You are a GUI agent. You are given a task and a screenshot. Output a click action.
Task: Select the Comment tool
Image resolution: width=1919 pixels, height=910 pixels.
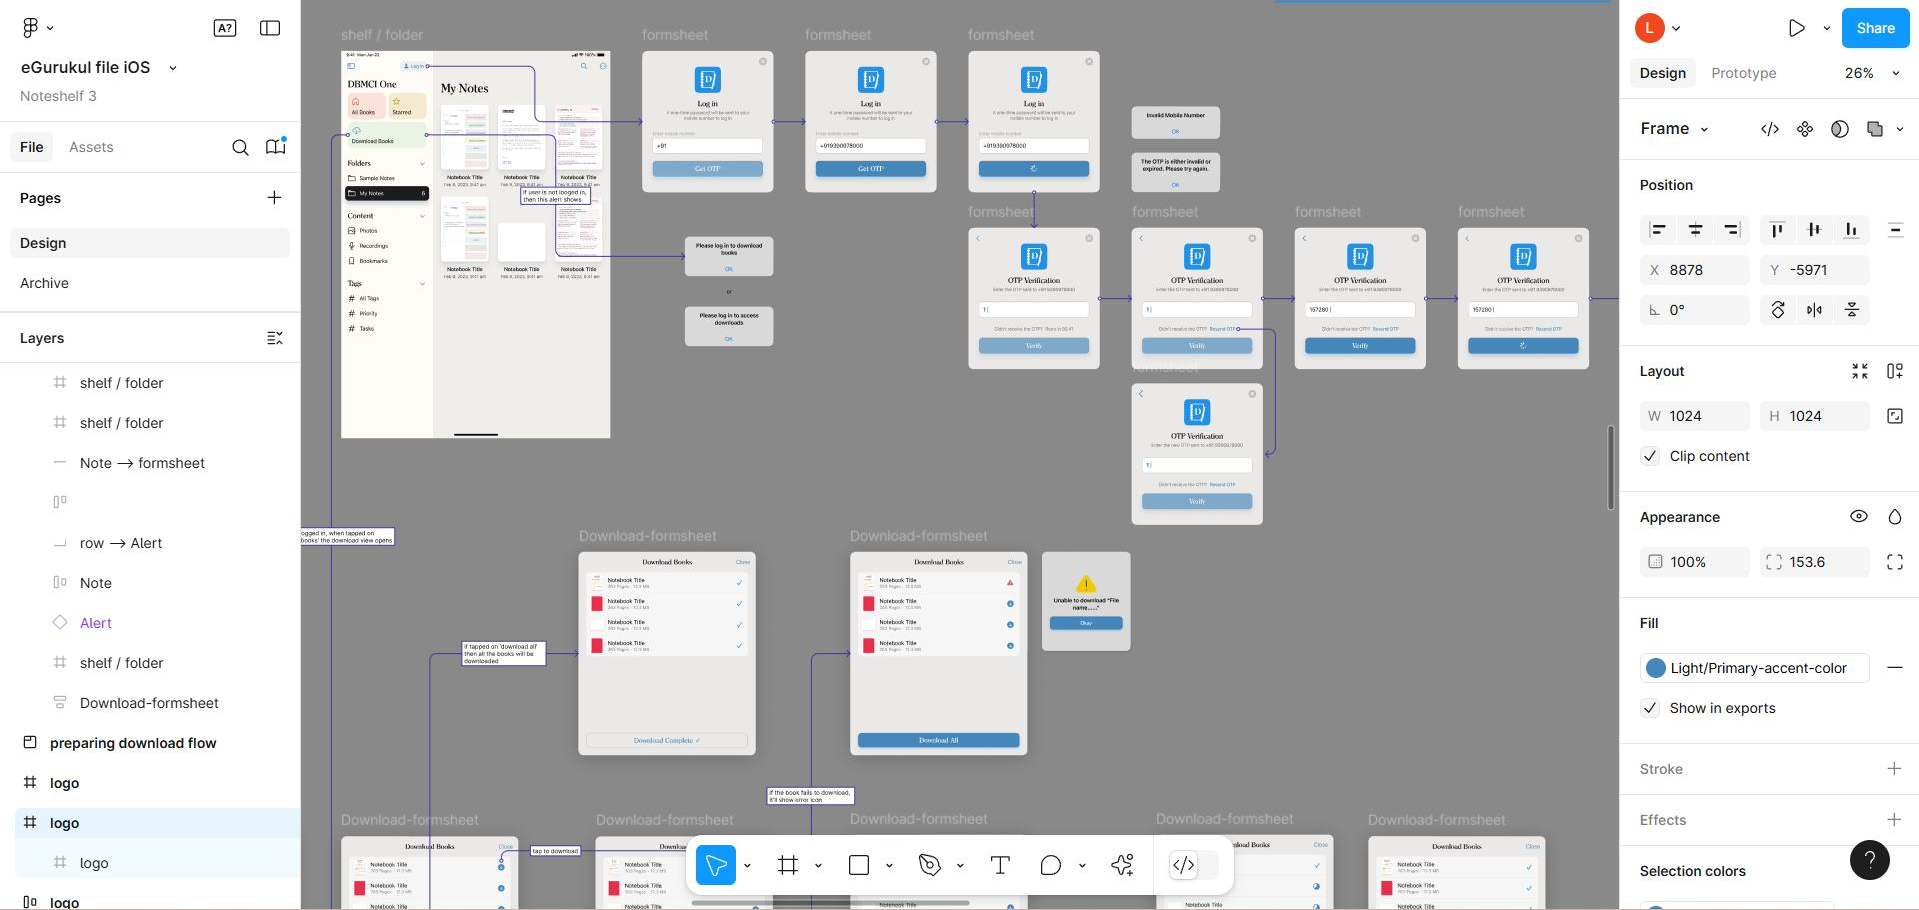pyautogui.click(x=1050, y=865)
